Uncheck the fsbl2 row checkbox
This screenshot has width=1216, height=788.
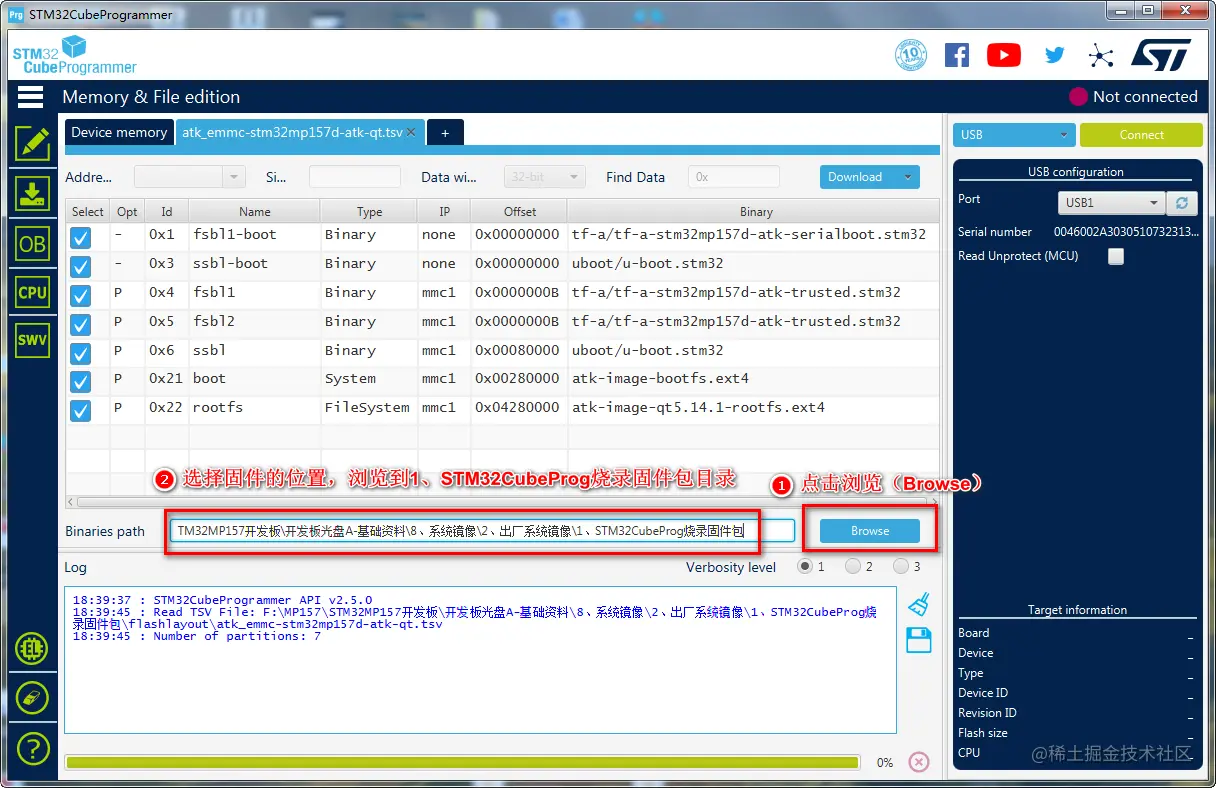coord(81,325)
